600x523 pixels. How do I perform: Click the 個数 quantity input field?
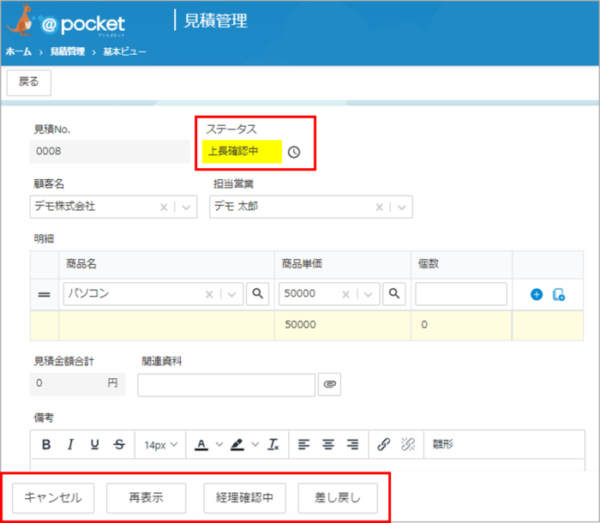(x=461, y=294)
